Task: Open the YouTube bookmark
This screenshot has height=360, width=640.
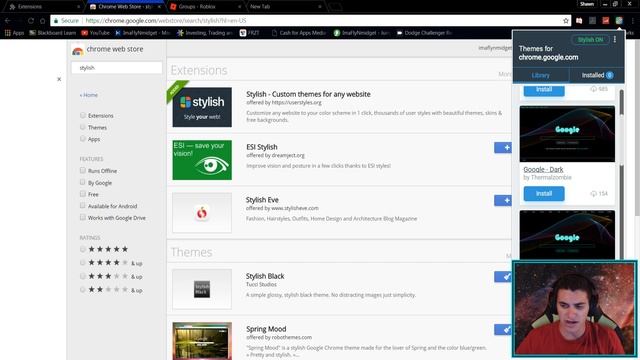Action: coord(96,33)
